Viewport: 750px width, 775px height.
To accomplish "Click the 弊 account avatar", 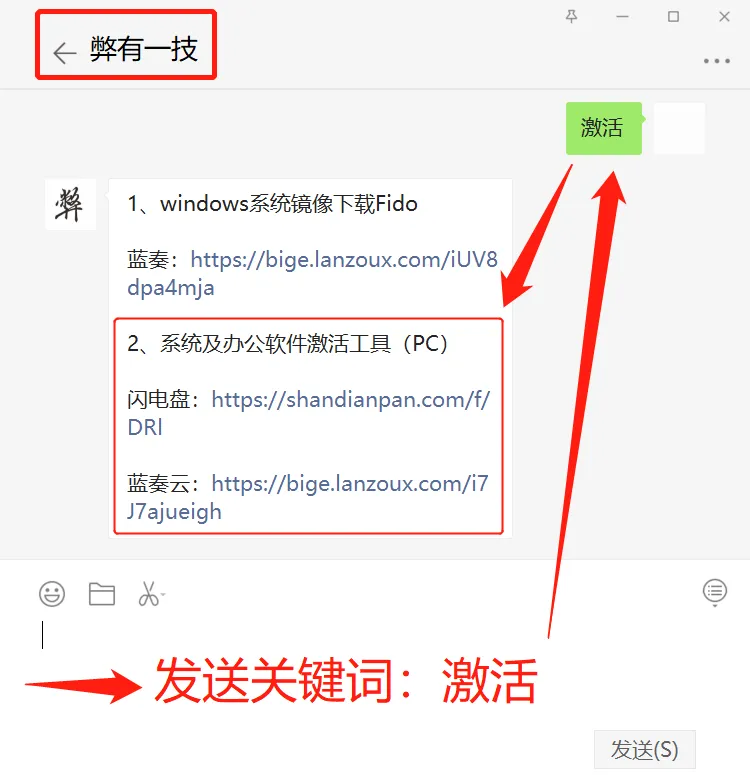I will tap(70, 204).
